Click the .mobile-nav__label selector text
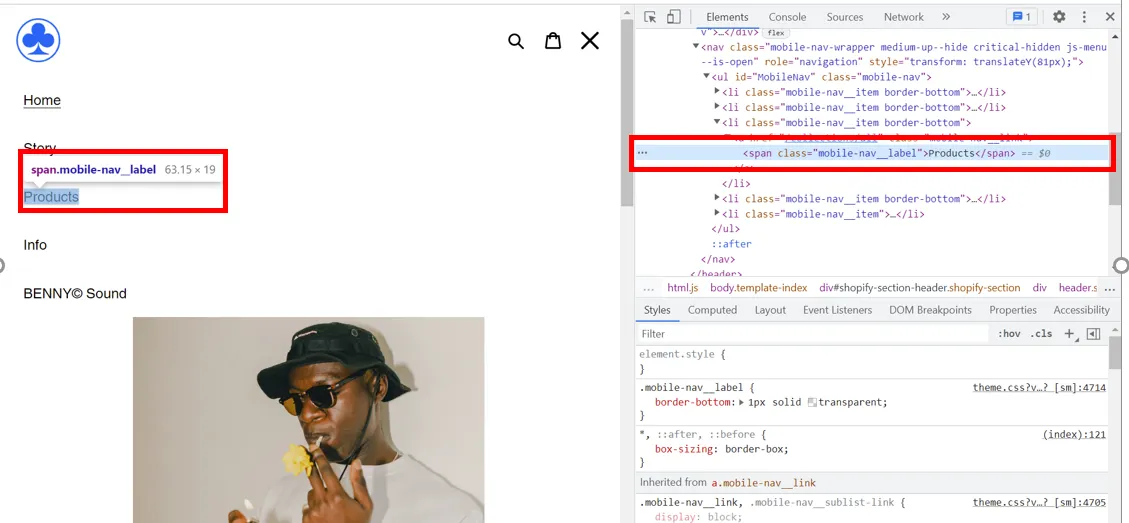Screen dimensions: 1129x523 coord(693,388)
